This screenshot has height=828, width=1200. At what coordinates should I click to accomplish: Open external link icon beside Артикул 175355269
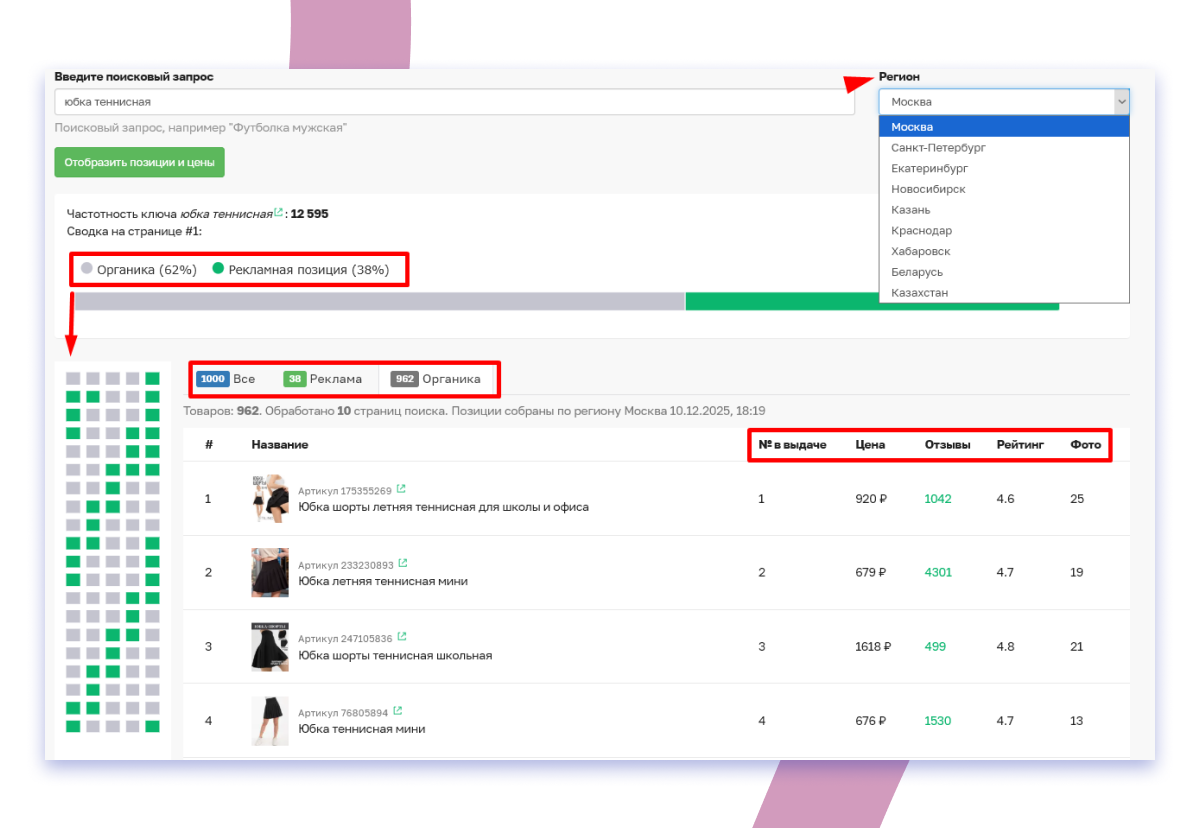401,490
